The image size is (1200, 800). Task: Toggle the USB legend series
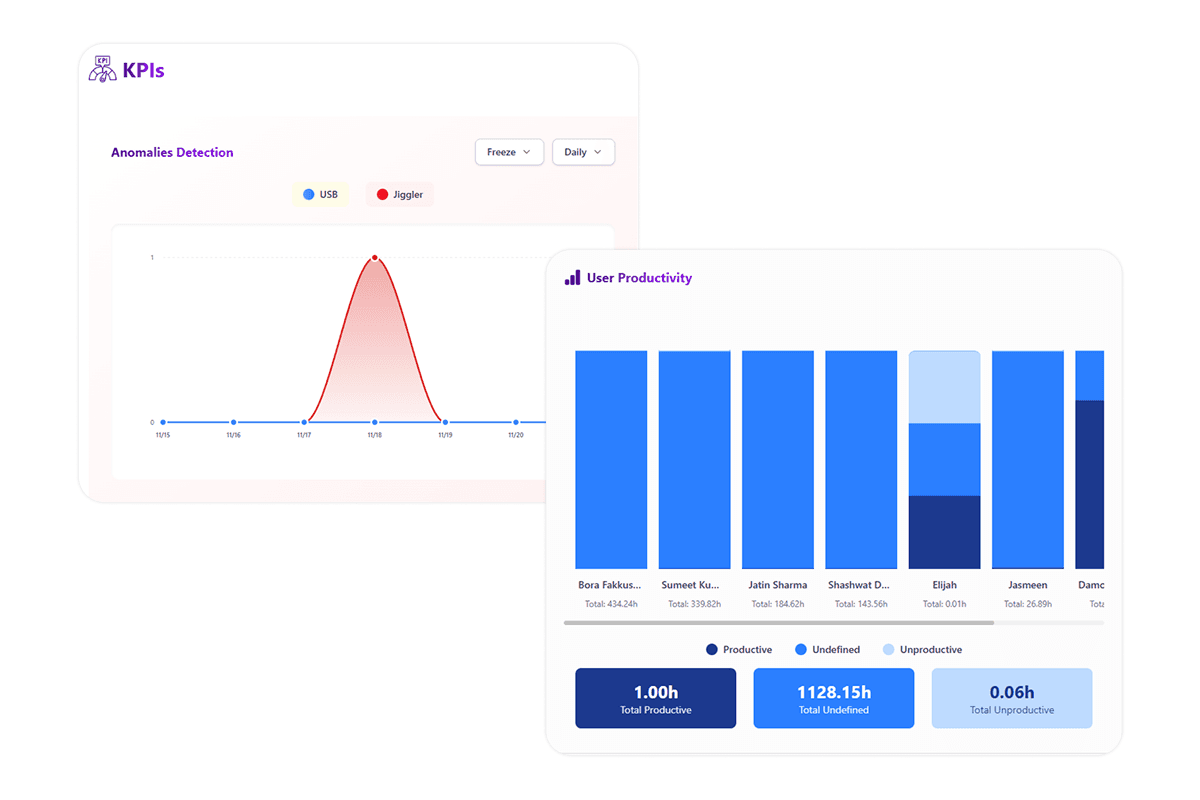(x=321, y=194)
